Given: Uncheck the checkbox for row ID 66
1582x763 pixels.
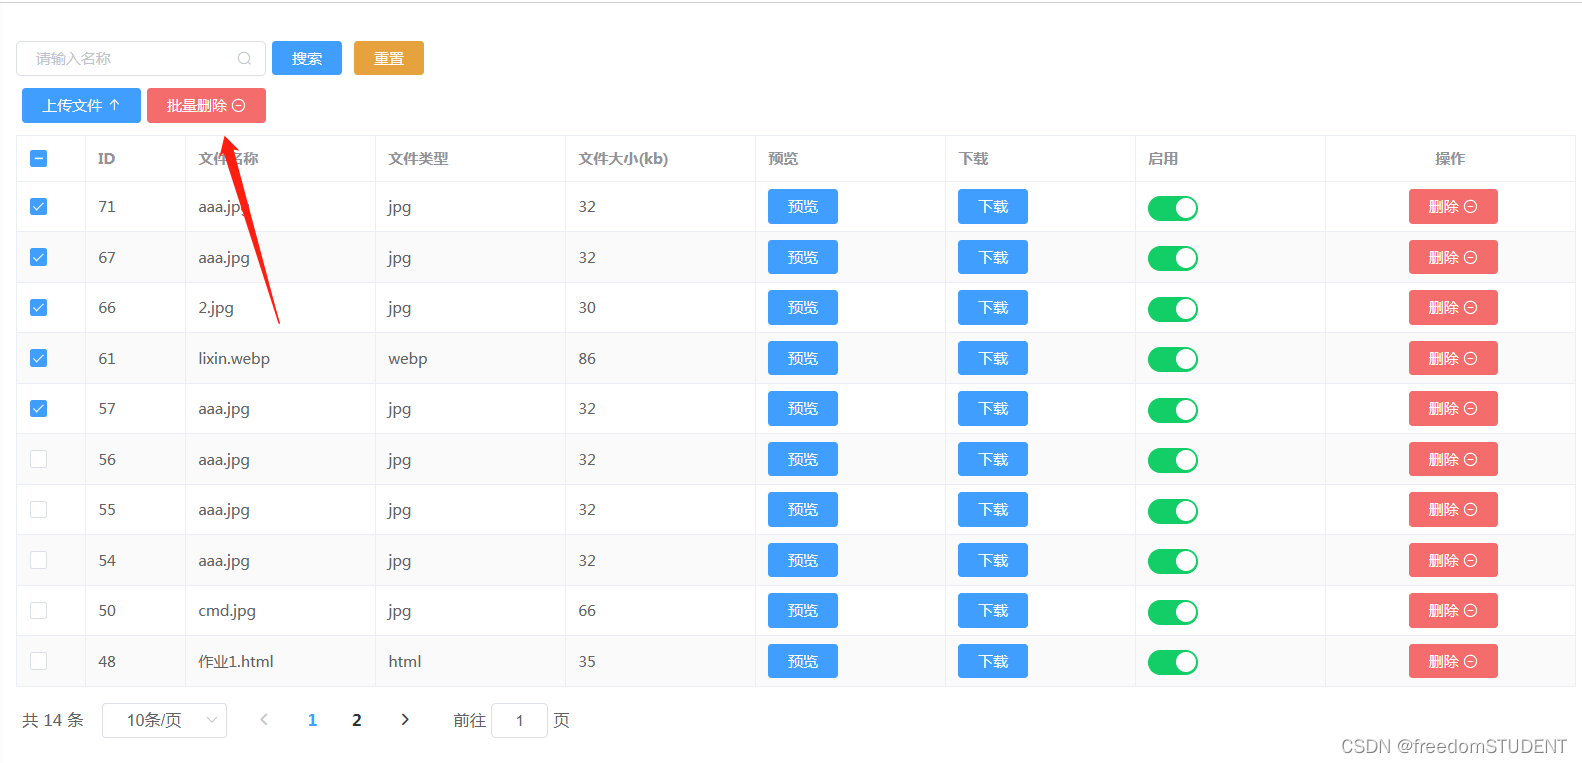Looking at the screenshot, I should point(39,307).
